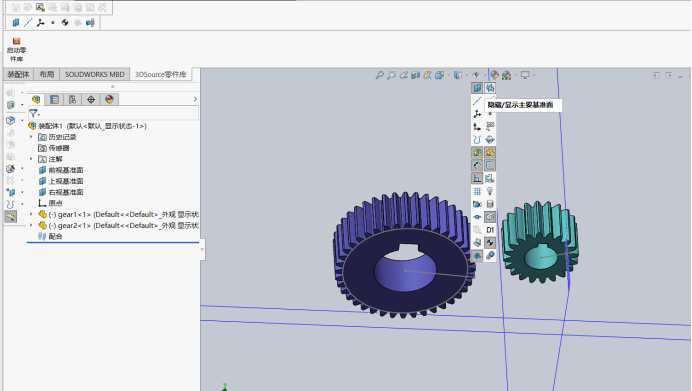Screen dimensions: 692x391
Task: Click the Previous View icon
Action: coord(403,75)
